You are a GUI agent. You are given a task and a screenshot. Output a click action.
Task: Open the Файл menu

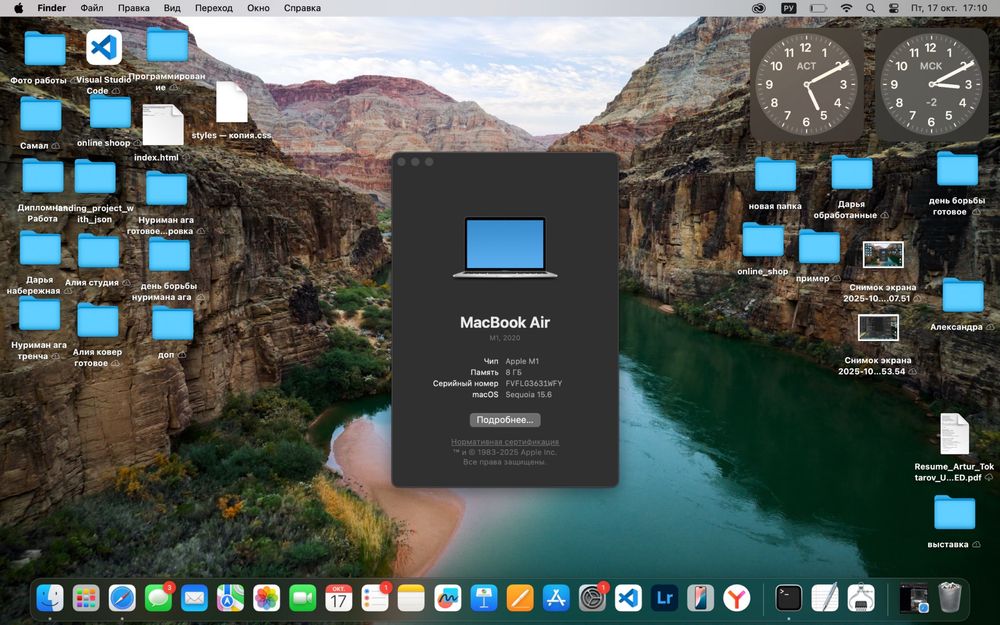coord(92,8)
